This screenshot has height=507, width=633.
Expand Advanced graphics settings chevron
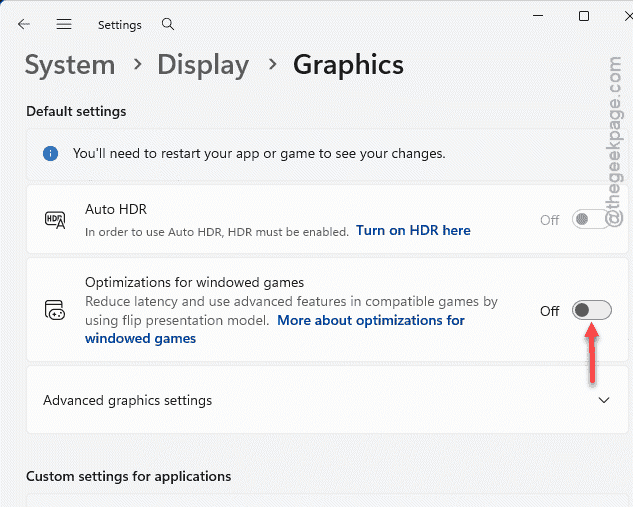tap(604, 400)
